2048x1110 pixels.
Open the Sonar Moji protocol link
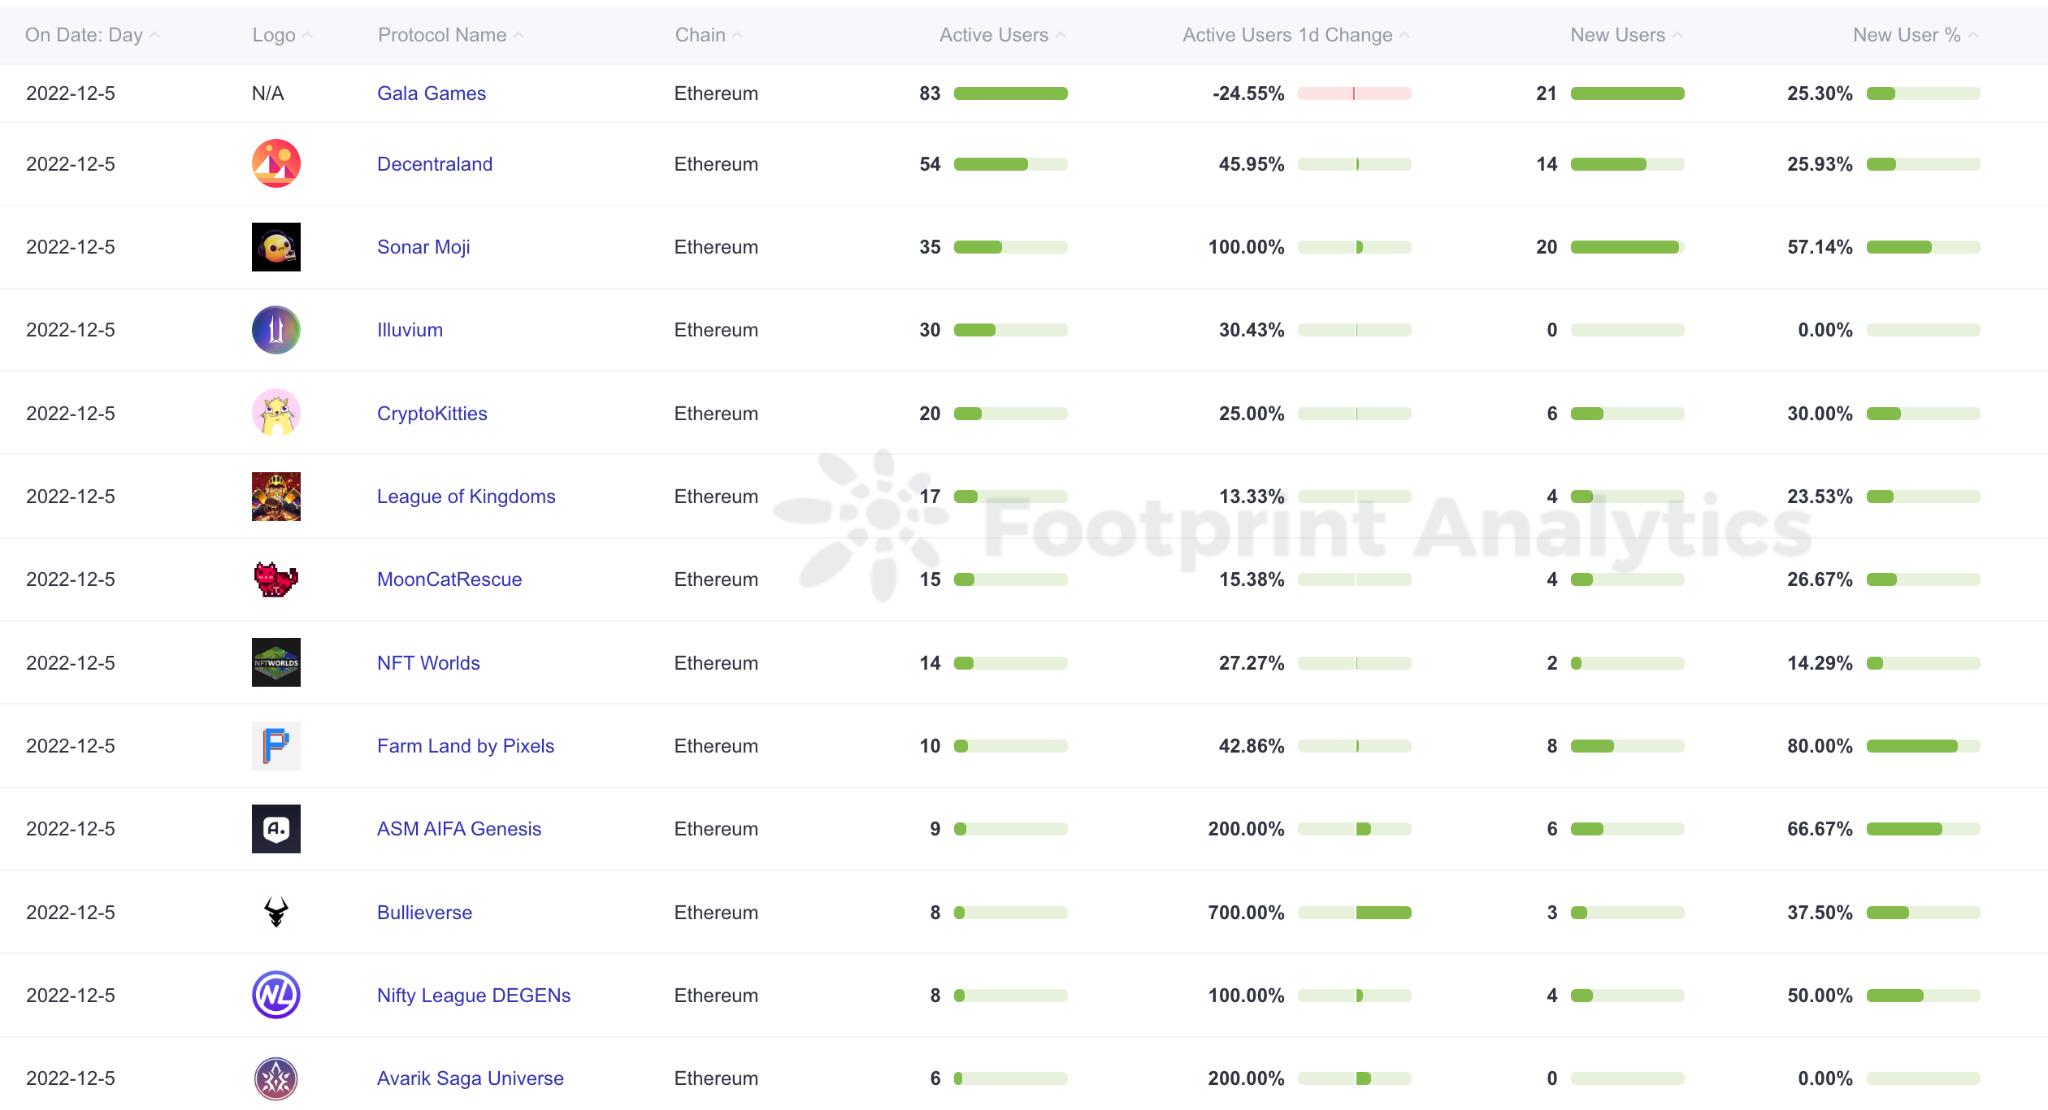tap(423, 247)
